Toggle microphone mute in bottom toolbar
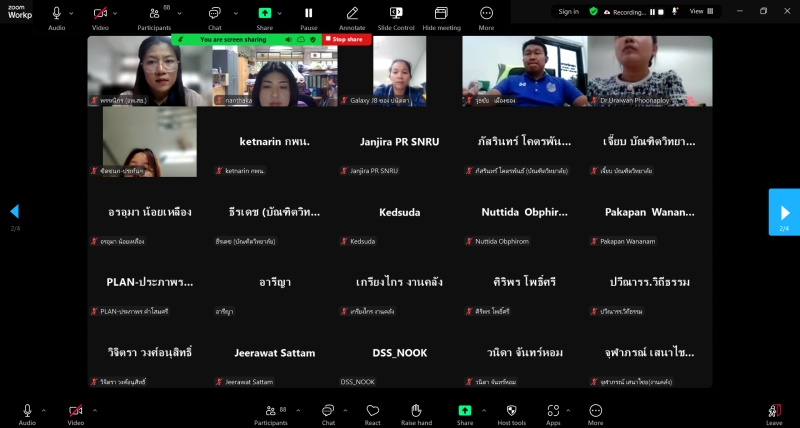Image resolution: width=800 pixels, height=428 pixels. [26, 411]
